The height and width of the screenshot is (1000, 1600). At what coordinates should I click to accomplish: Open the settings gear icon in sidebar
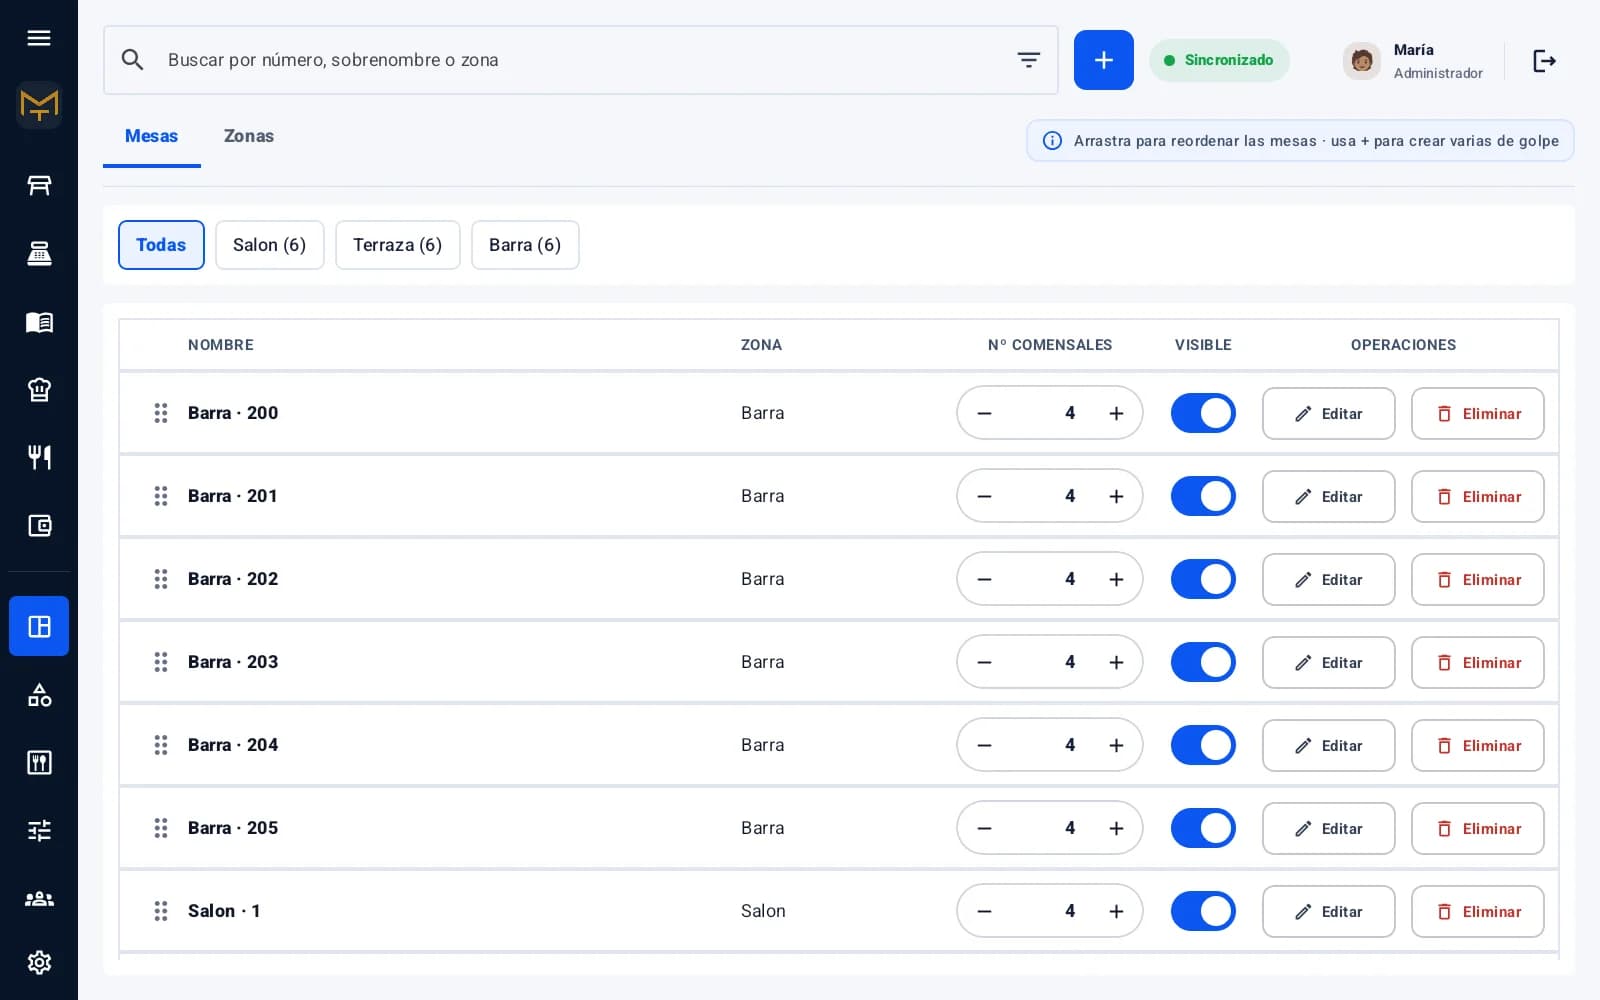click(x=39, y=962)
